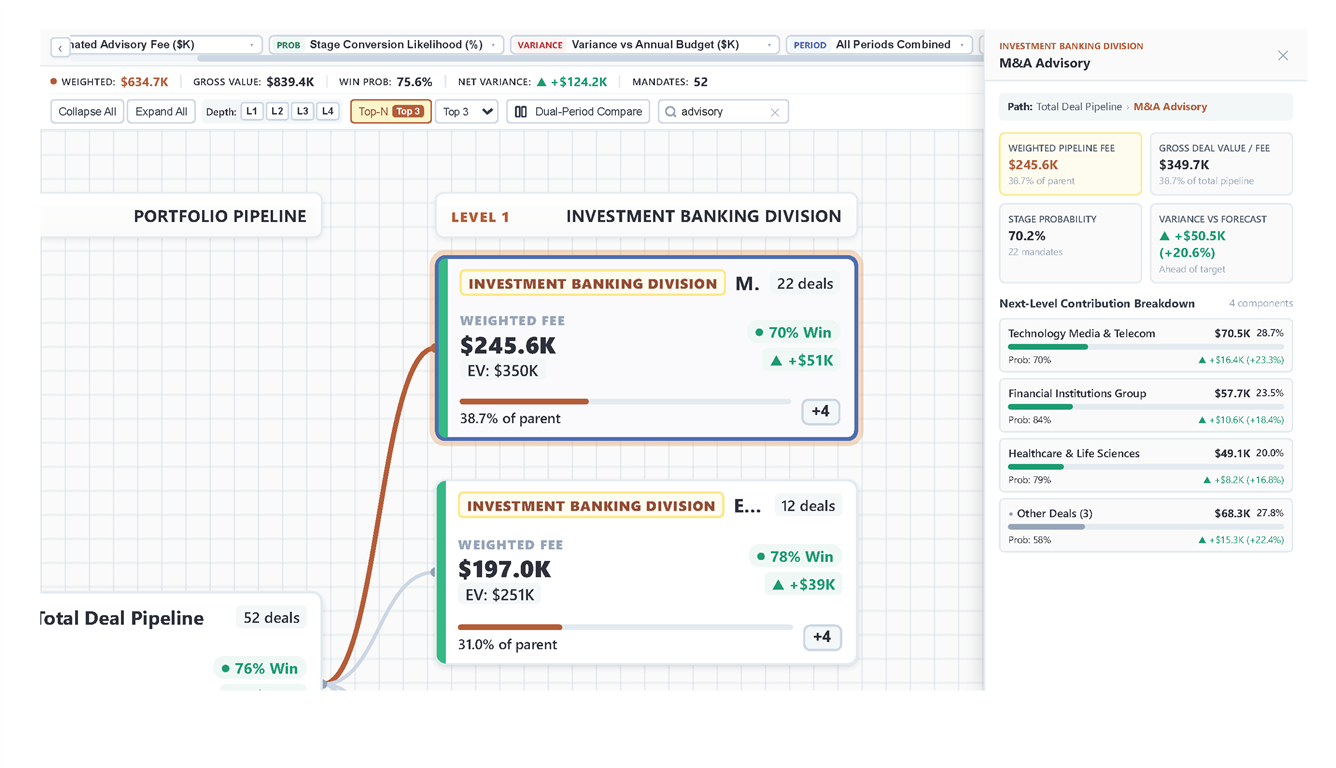
Task: Set depth to L1
Action: (x=252, y=112)
